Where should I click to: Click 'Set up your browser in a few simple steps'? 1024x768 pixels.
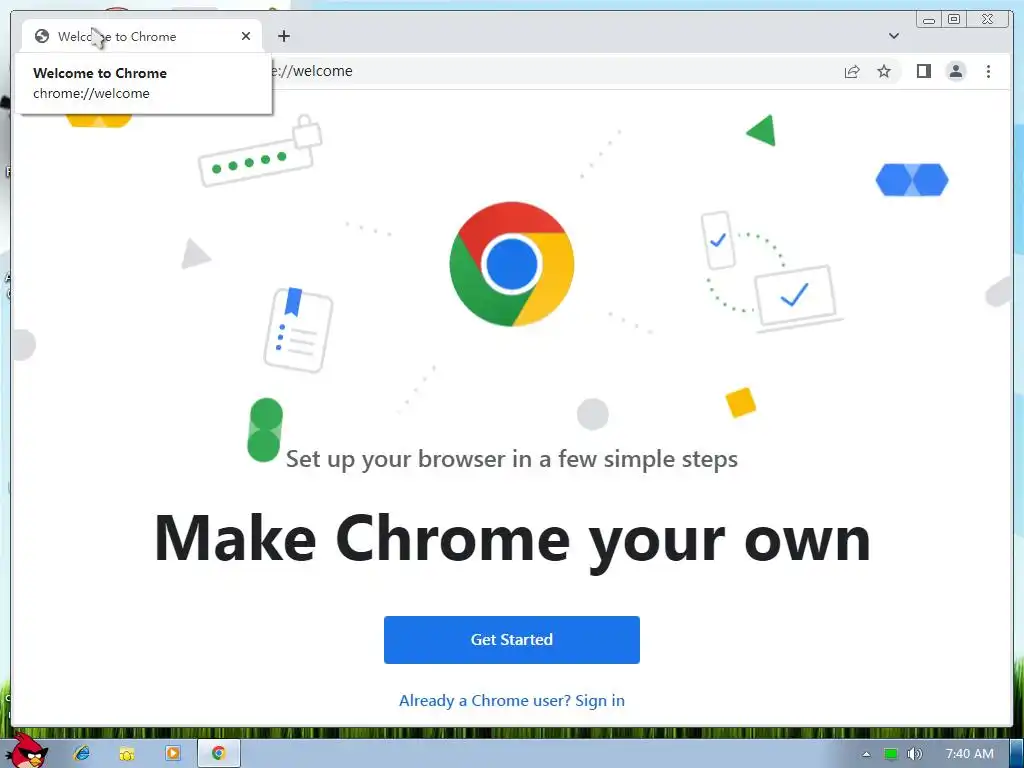511,459
